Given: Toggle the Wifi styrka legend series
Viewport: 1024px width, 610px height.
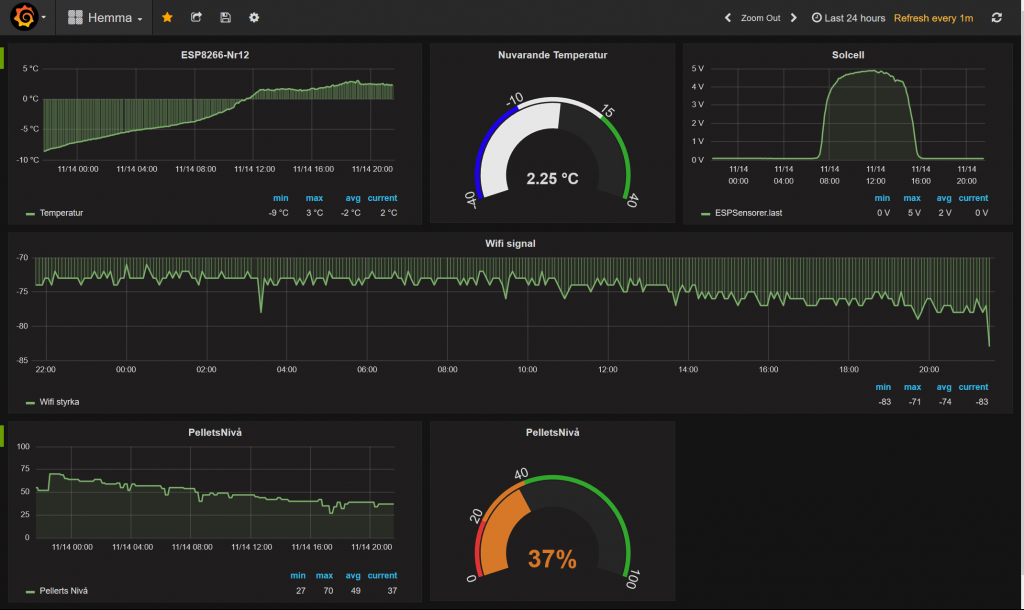Looking at the screenshot, I should [59, 402].
